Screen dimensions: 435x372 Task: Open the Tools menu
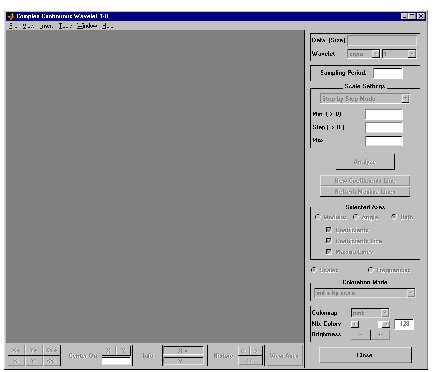click(x=65, y=26)
